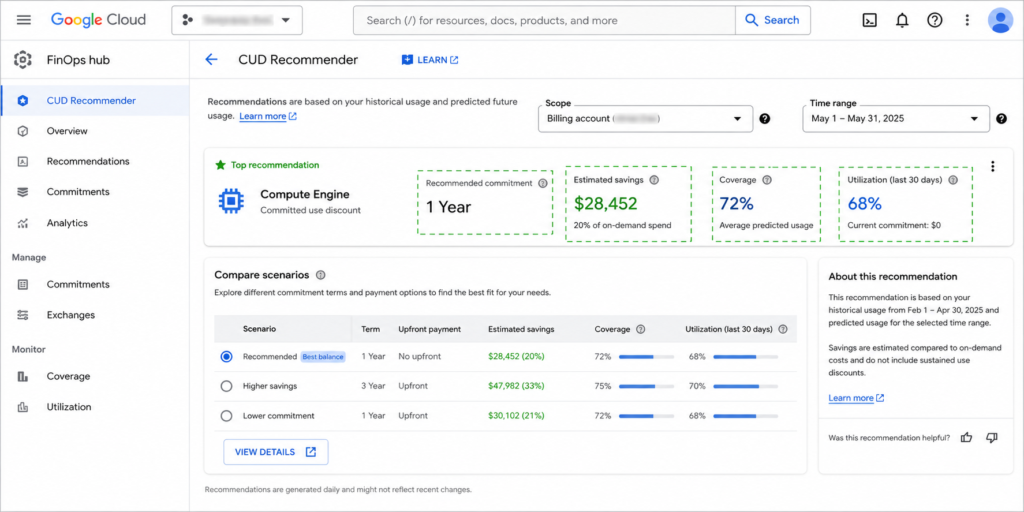Screen dimensions: 1024x512
Task: Open the top recommendation card more menu
Action: [x=993, y=167]
